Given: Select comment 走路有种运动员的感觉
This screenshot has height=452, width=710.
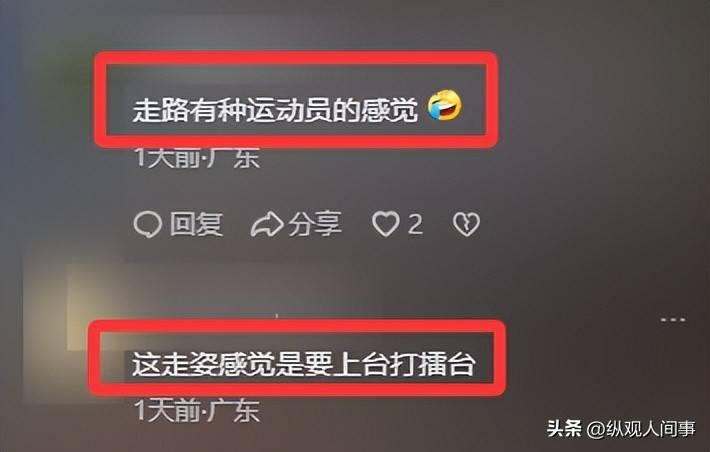Looking at the screenshot, I should coord(275,110).
